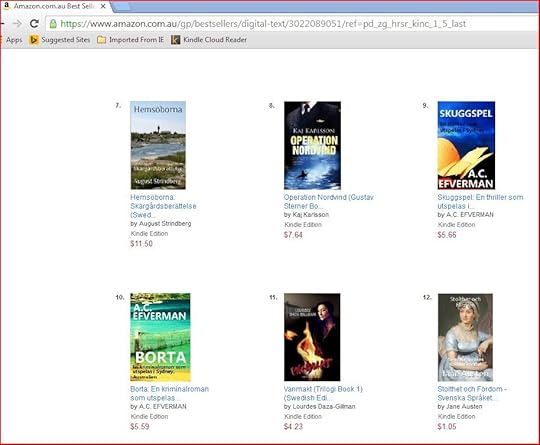
Task: Select the Amazon.com.au Best Sellers tab
Action: (x=55, y=6)
